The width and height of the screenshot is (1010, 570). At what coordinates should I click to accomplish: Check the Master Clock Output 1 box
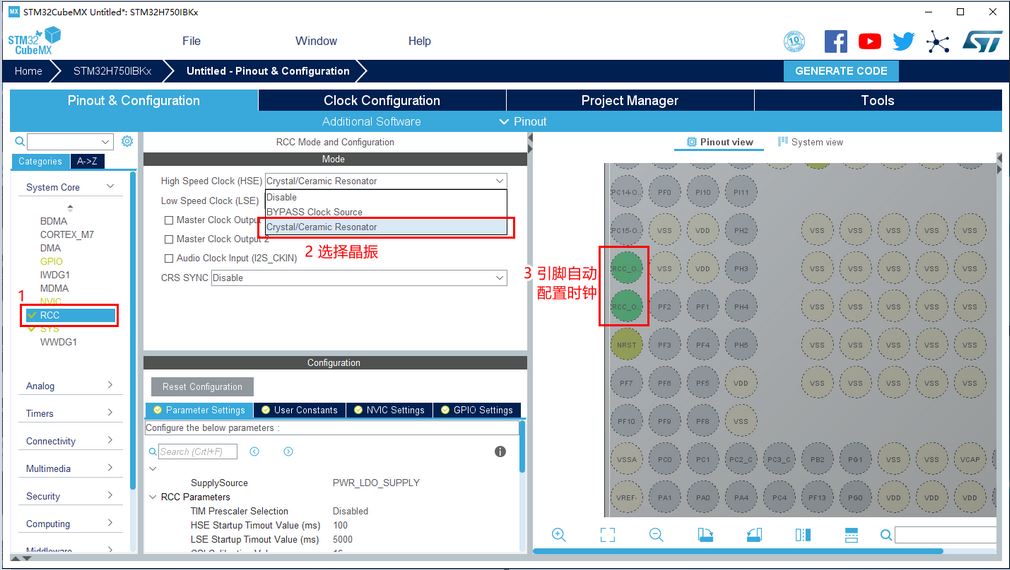coord(169,220)
